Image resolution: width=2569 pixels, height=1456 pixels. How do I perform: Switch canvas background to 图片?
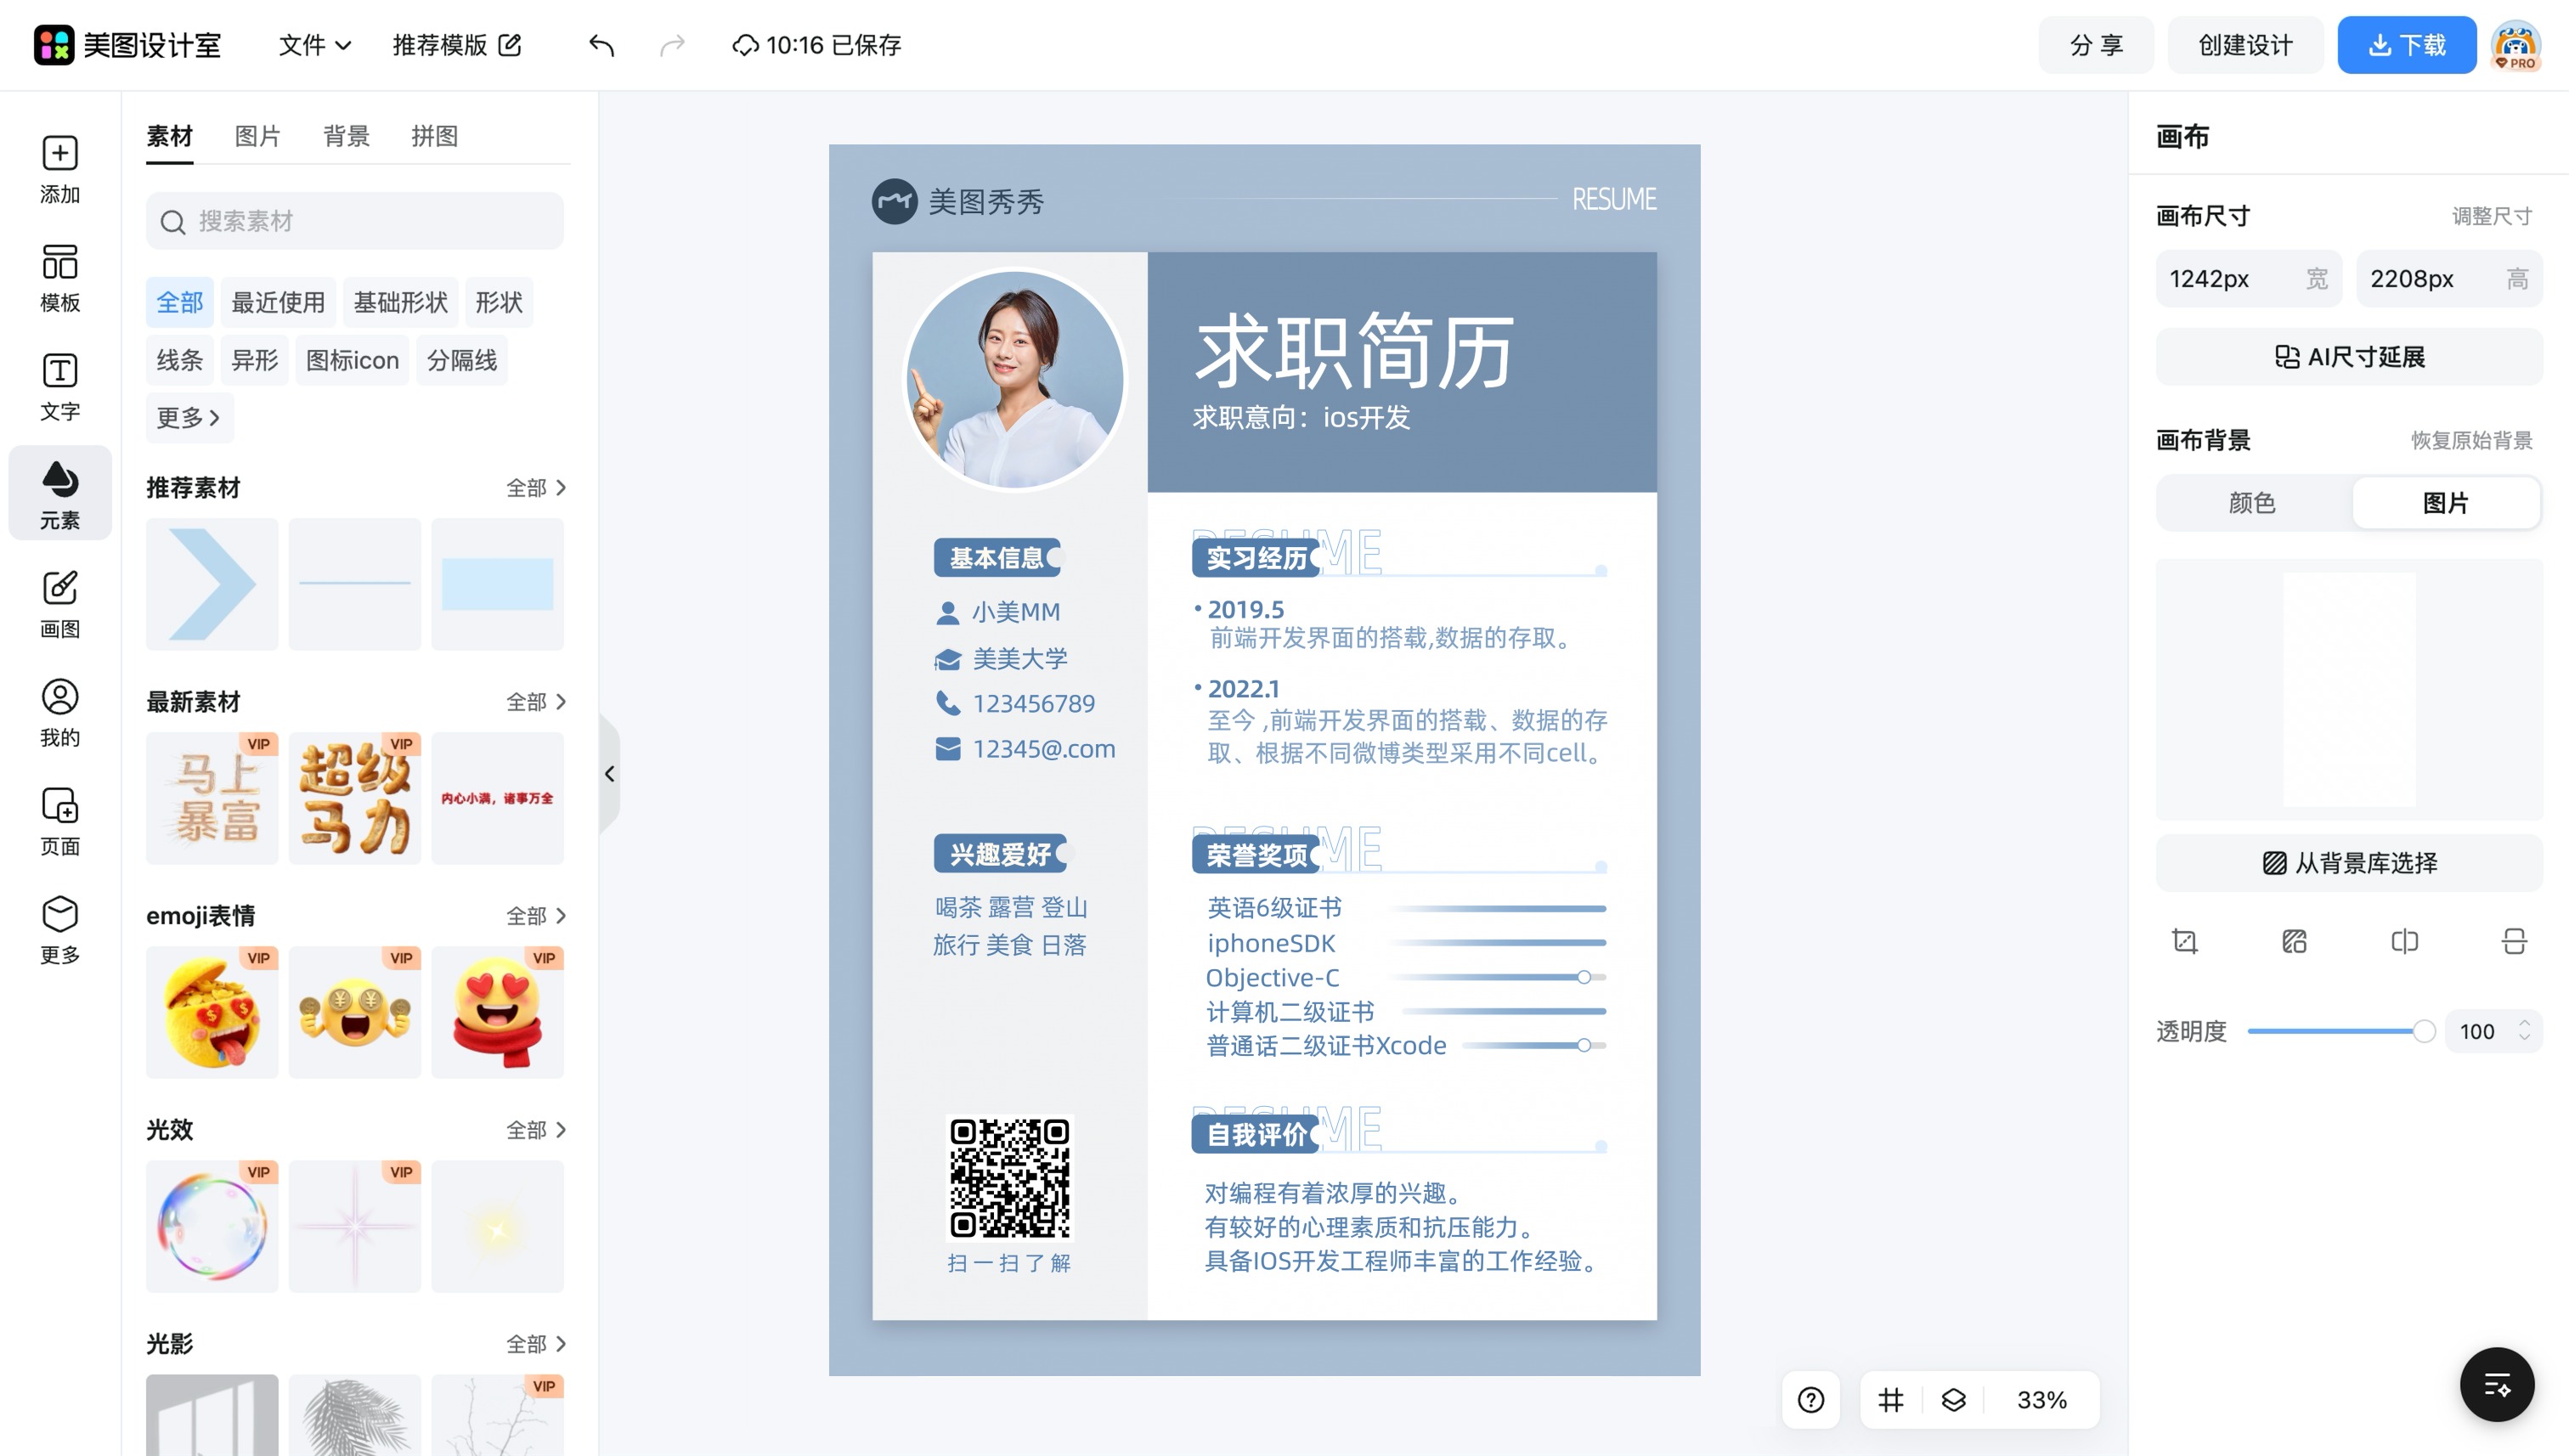coord(2445,503)
